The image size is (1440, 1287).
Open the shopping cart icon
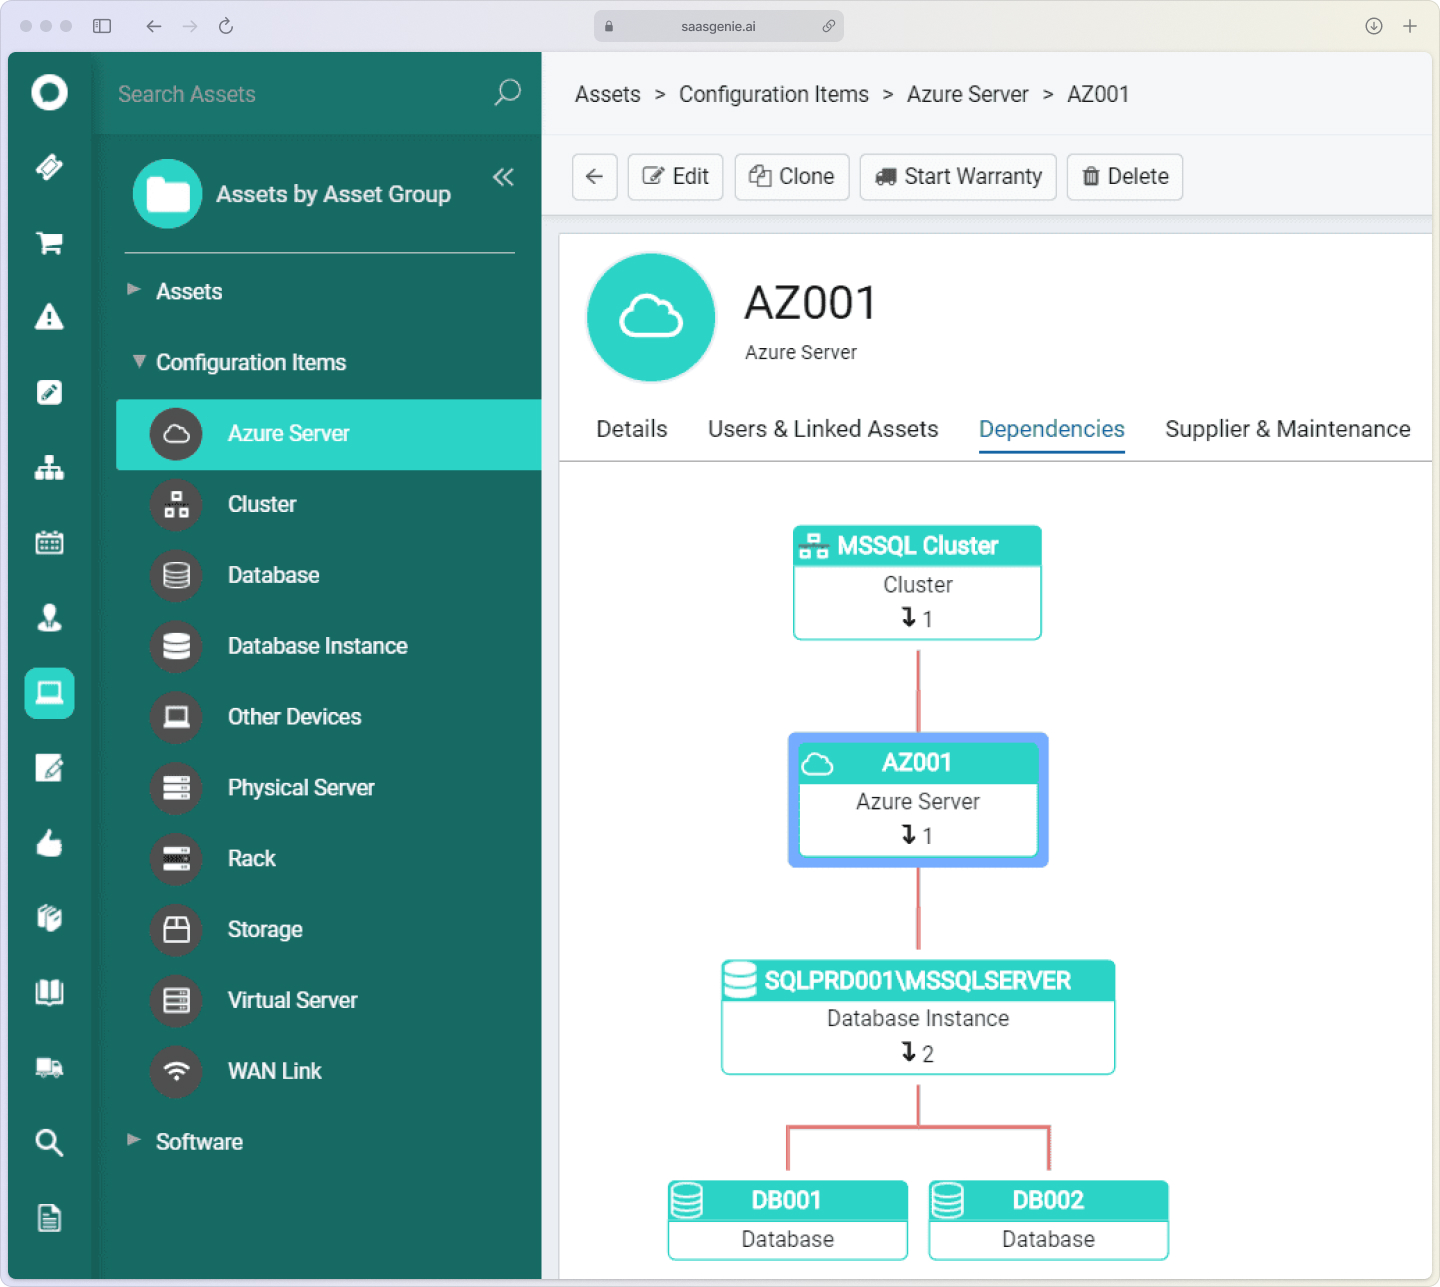[x=49, y=242]
